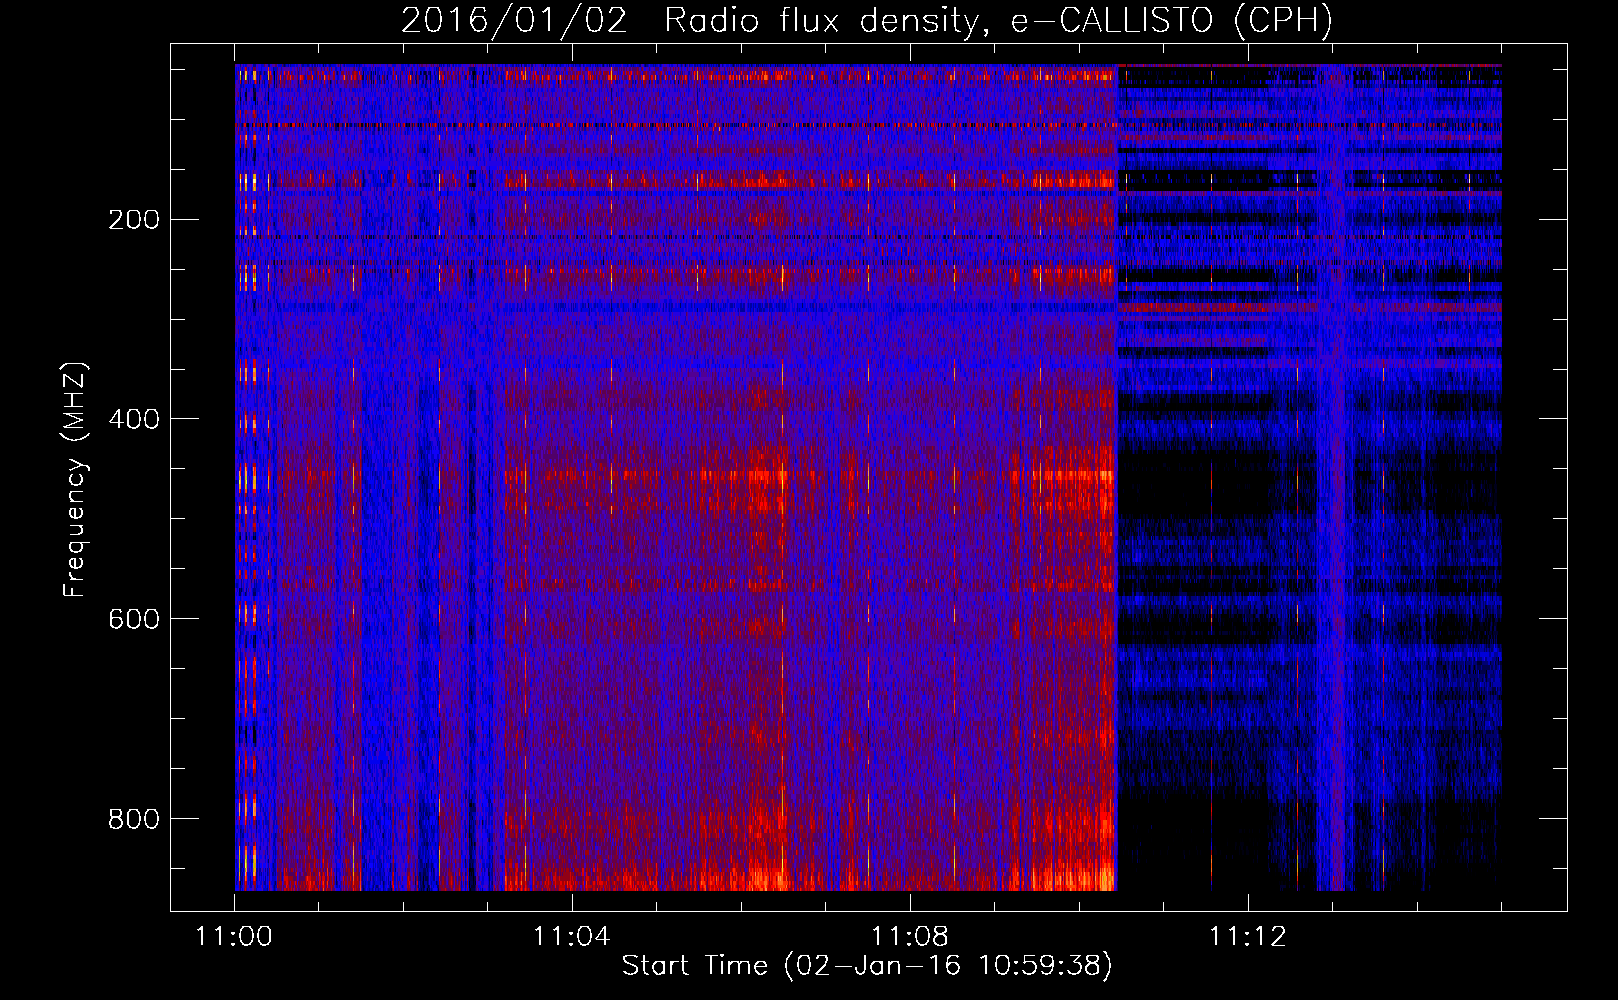
Task: Click the '200' frequency tick label
Action: click(134, 220)
